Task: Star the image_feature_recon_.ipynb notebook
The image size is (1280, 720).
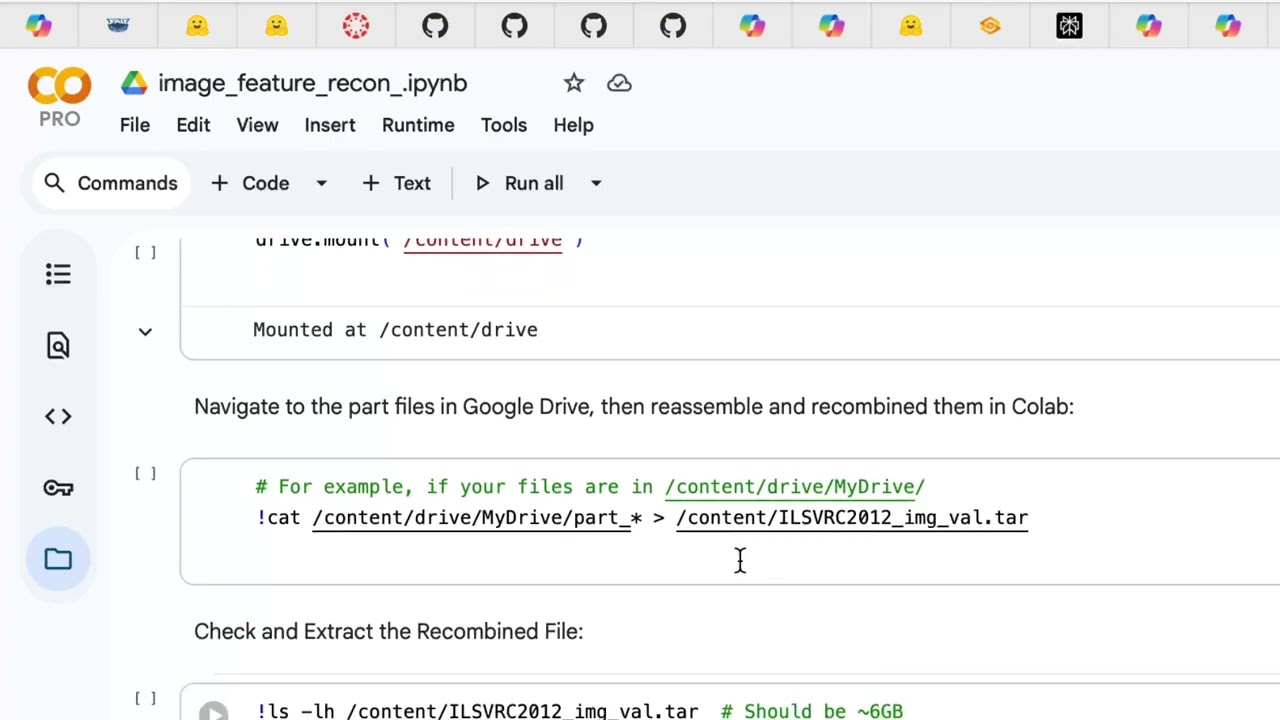Action: coord(574,83)
